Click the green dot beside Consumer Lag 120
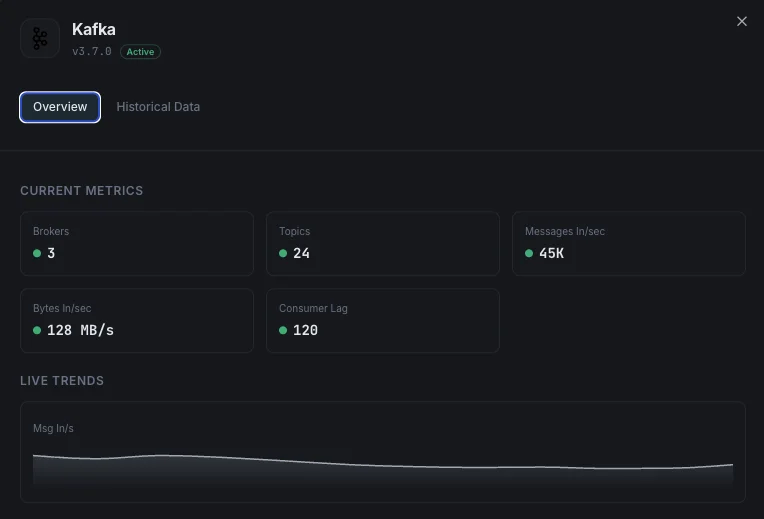 click(283, 330)
